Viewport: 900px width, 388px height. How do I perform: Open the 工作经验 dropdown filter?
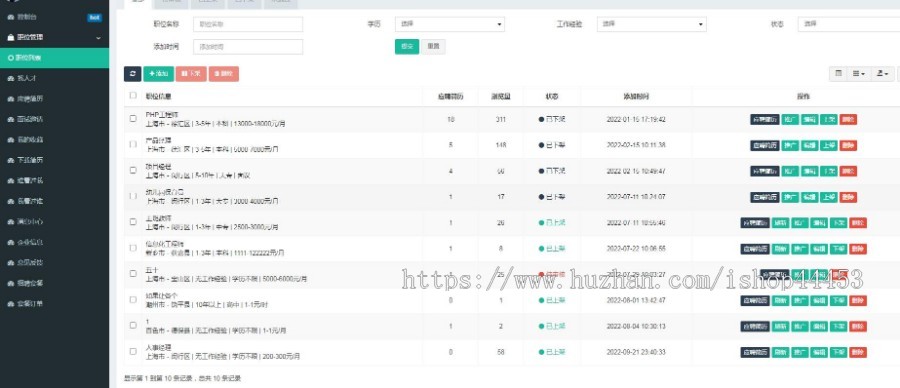(651, 24)
